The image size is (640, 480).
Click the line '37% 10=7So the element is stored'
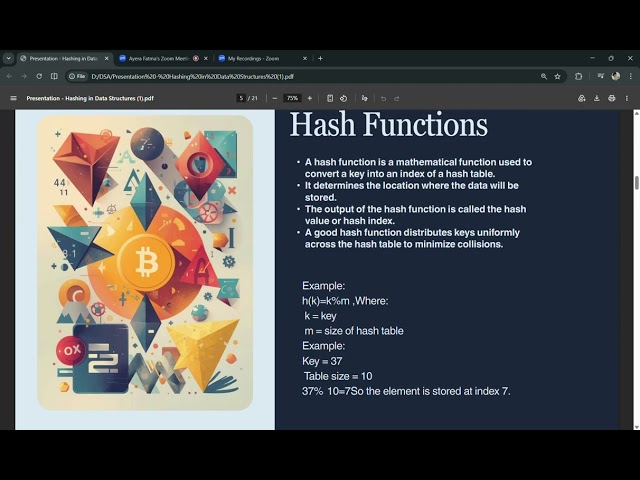406,391
